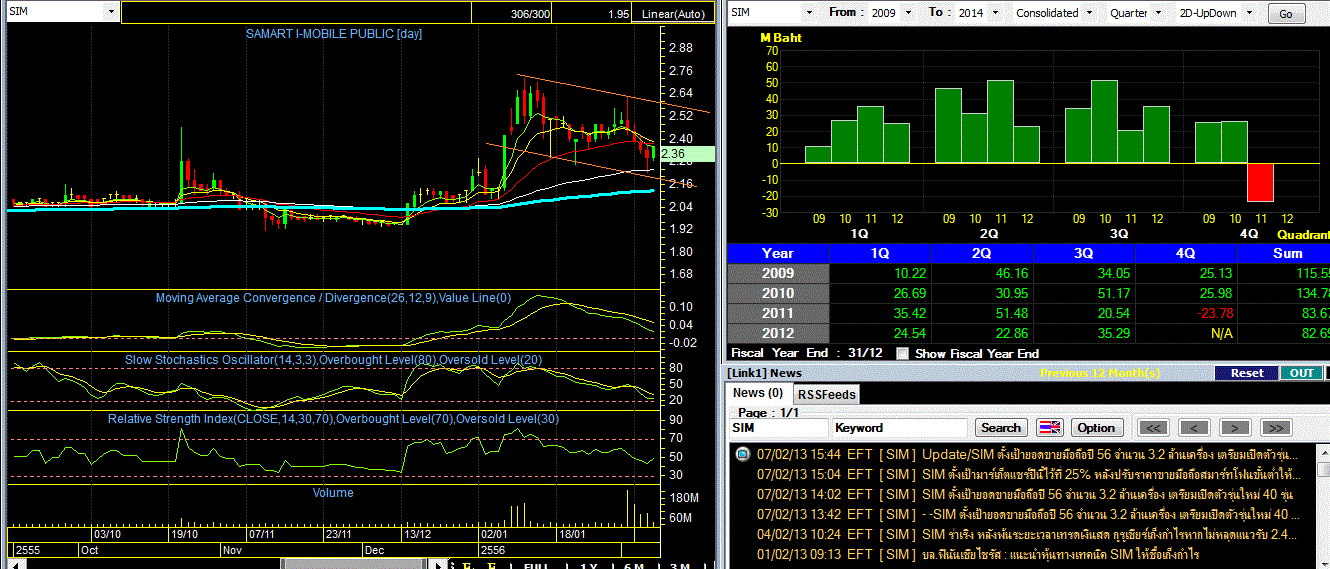Viewport: 1330px width, 569px height.
Task: Open the 07/02/13 15:04 SIM news item
Action: coord(1028,474)
